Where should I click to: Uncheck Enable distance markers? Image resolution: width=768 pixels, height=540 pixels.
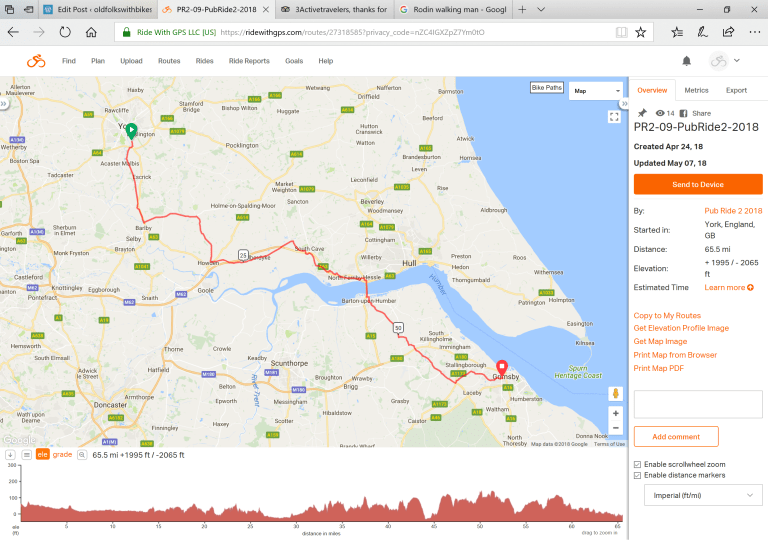tap(639, 475)
